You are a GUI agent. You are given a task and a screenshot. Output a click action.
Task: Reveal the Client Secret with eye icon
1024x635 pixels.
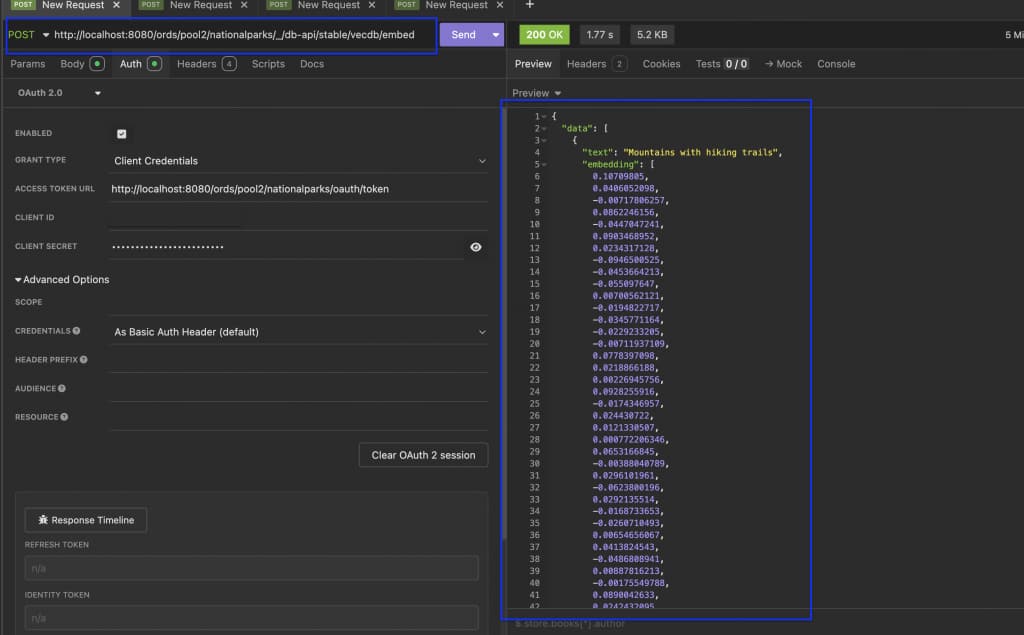coord(475,246)
